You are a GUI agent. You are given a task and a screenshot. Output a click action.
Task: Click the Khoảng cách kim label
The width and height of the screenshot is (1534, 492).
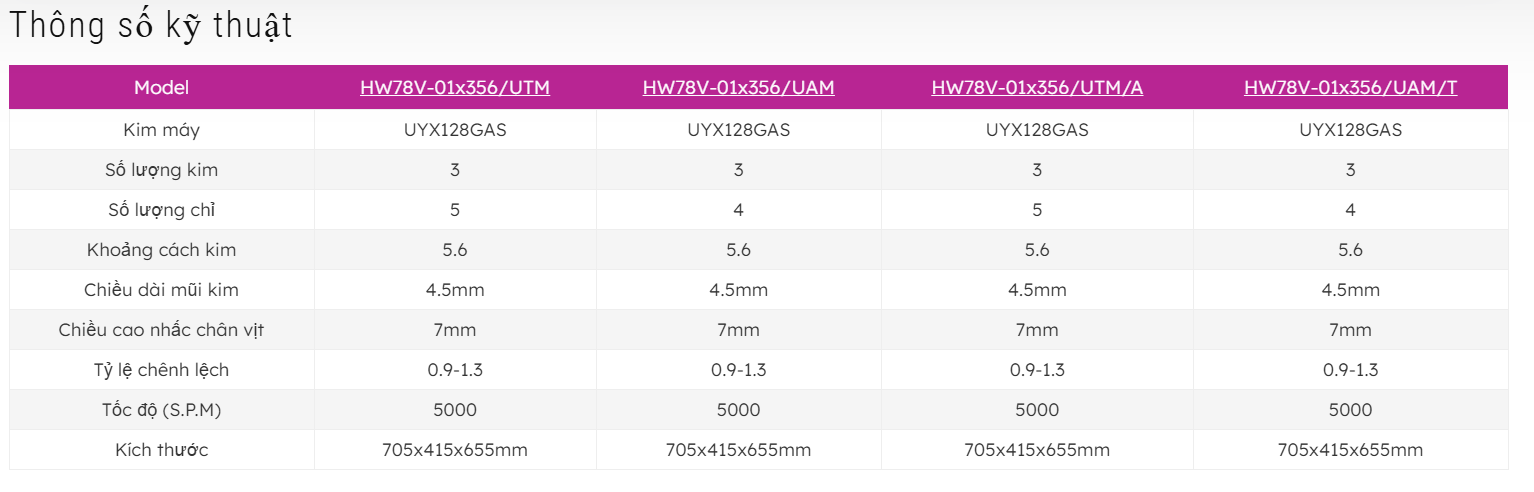coord(161,250)
